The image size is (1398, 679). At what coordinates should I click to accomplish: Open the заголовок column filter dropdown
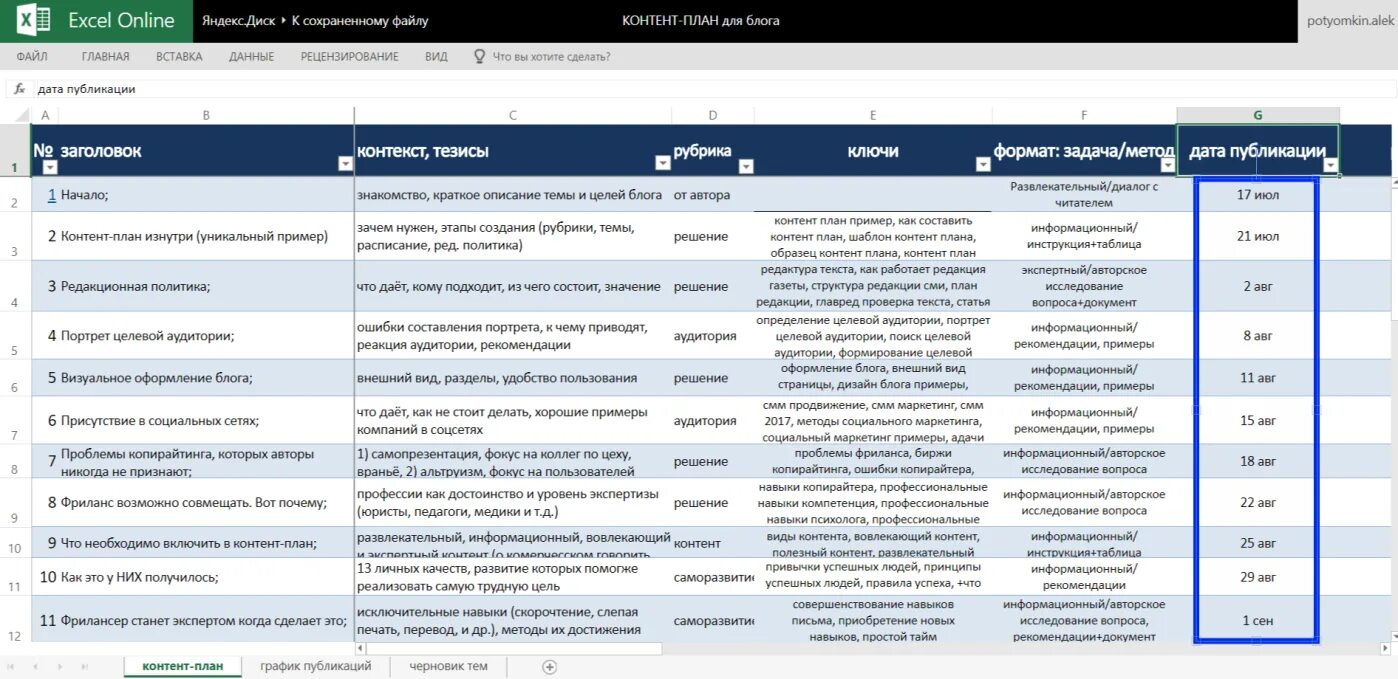point(345,164)
